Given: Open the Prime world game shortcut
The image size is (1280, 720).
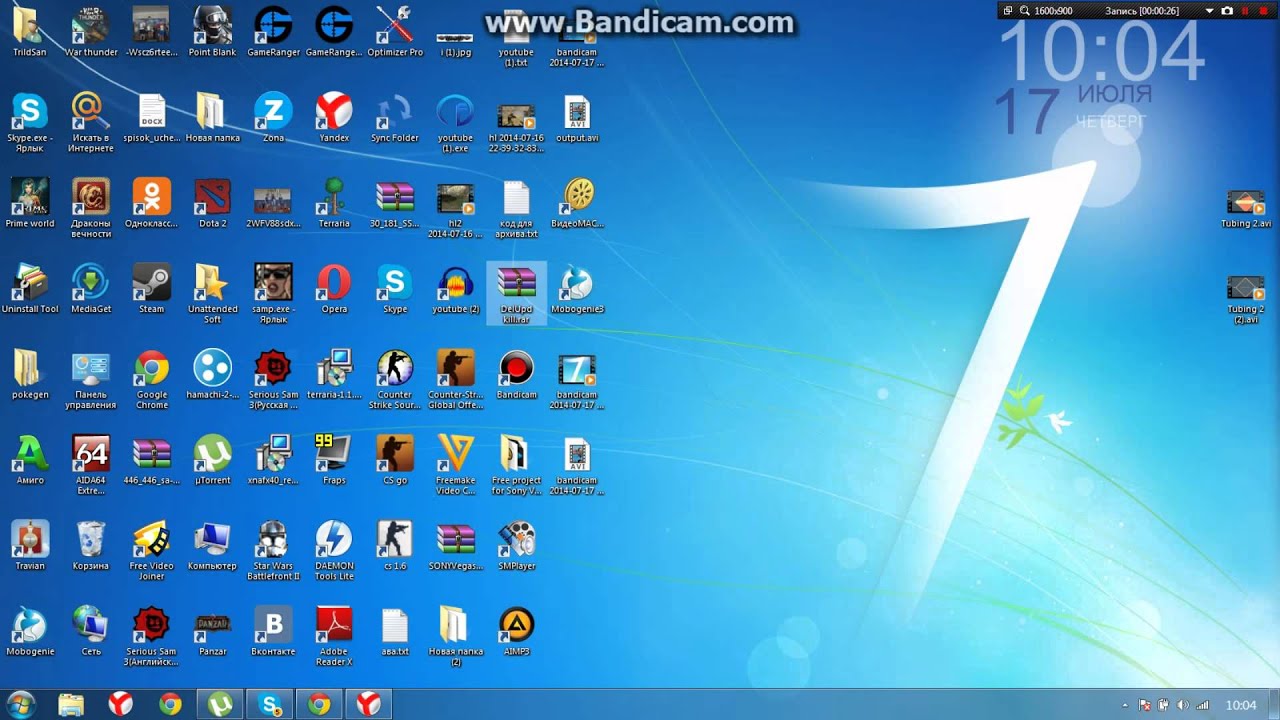Looking at the screenshot, I should click(x=30, y=203).
